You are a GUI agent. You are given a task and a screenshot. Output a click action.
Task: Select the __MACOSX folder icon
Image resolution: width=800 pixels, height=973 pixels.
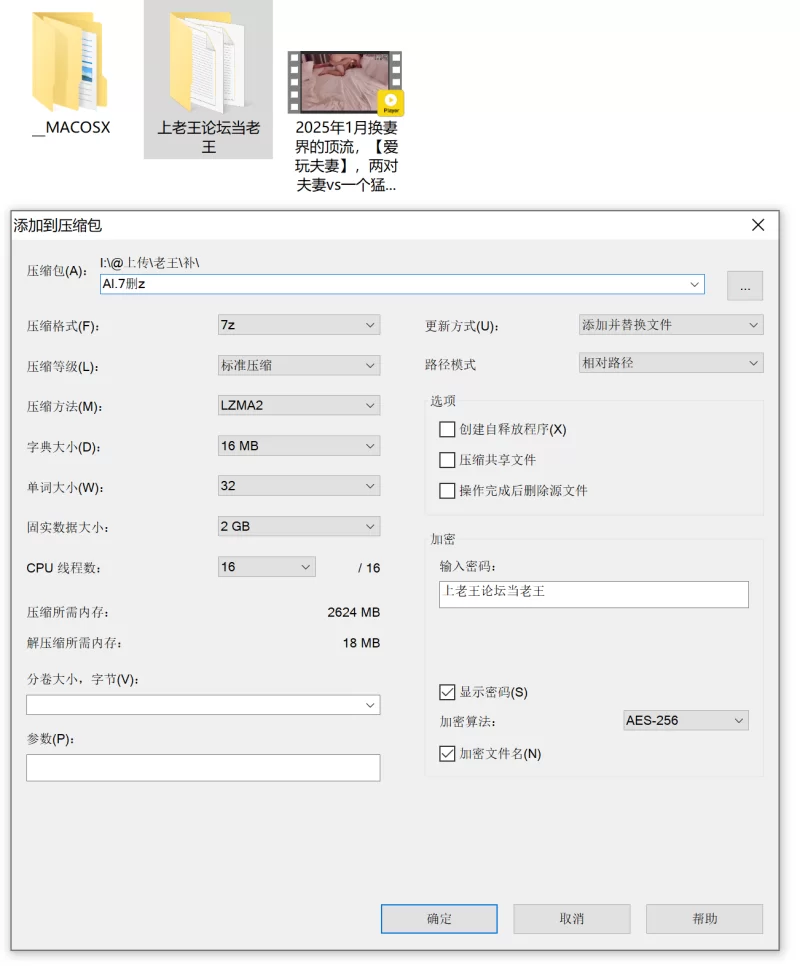pos(70,62)
